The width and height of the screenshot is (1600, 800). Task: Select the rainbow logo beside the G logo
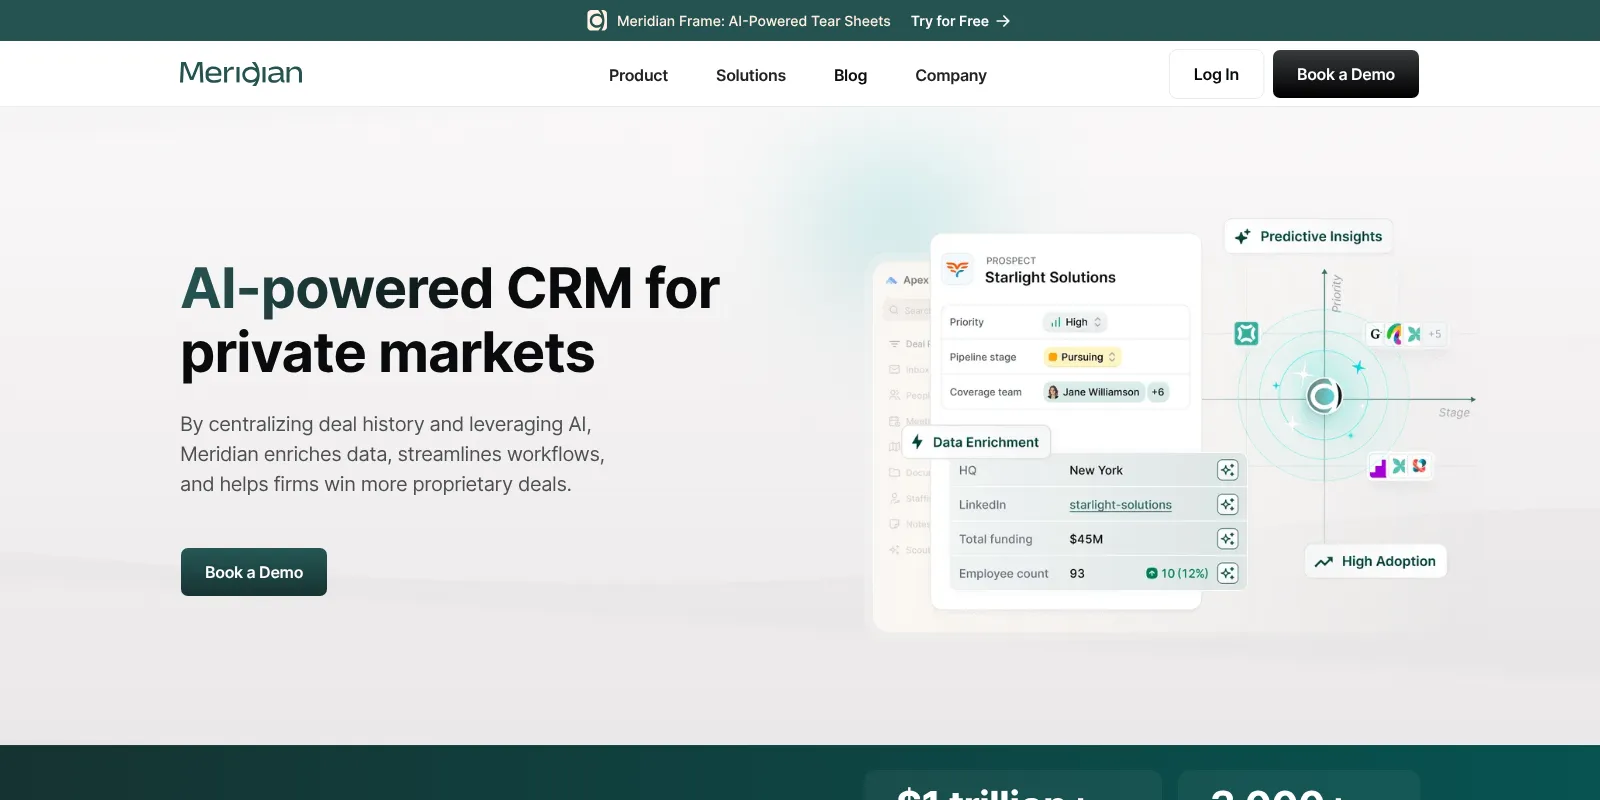coord(1395,334)
